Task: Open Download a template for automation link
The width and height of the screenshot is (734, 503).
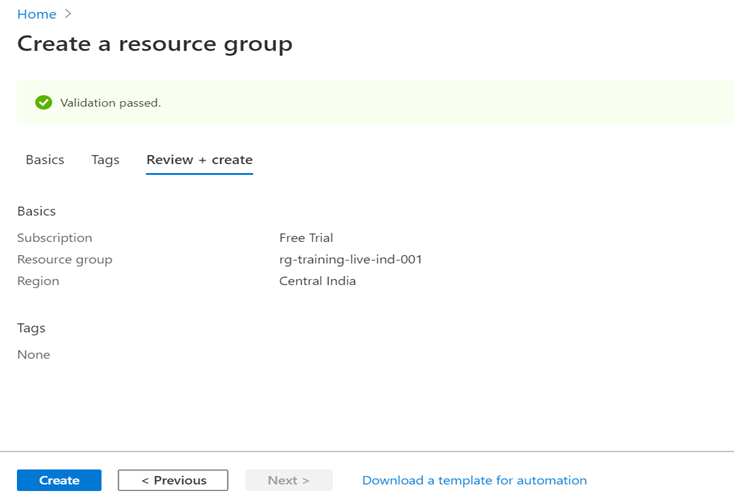Action: (474, 480)
